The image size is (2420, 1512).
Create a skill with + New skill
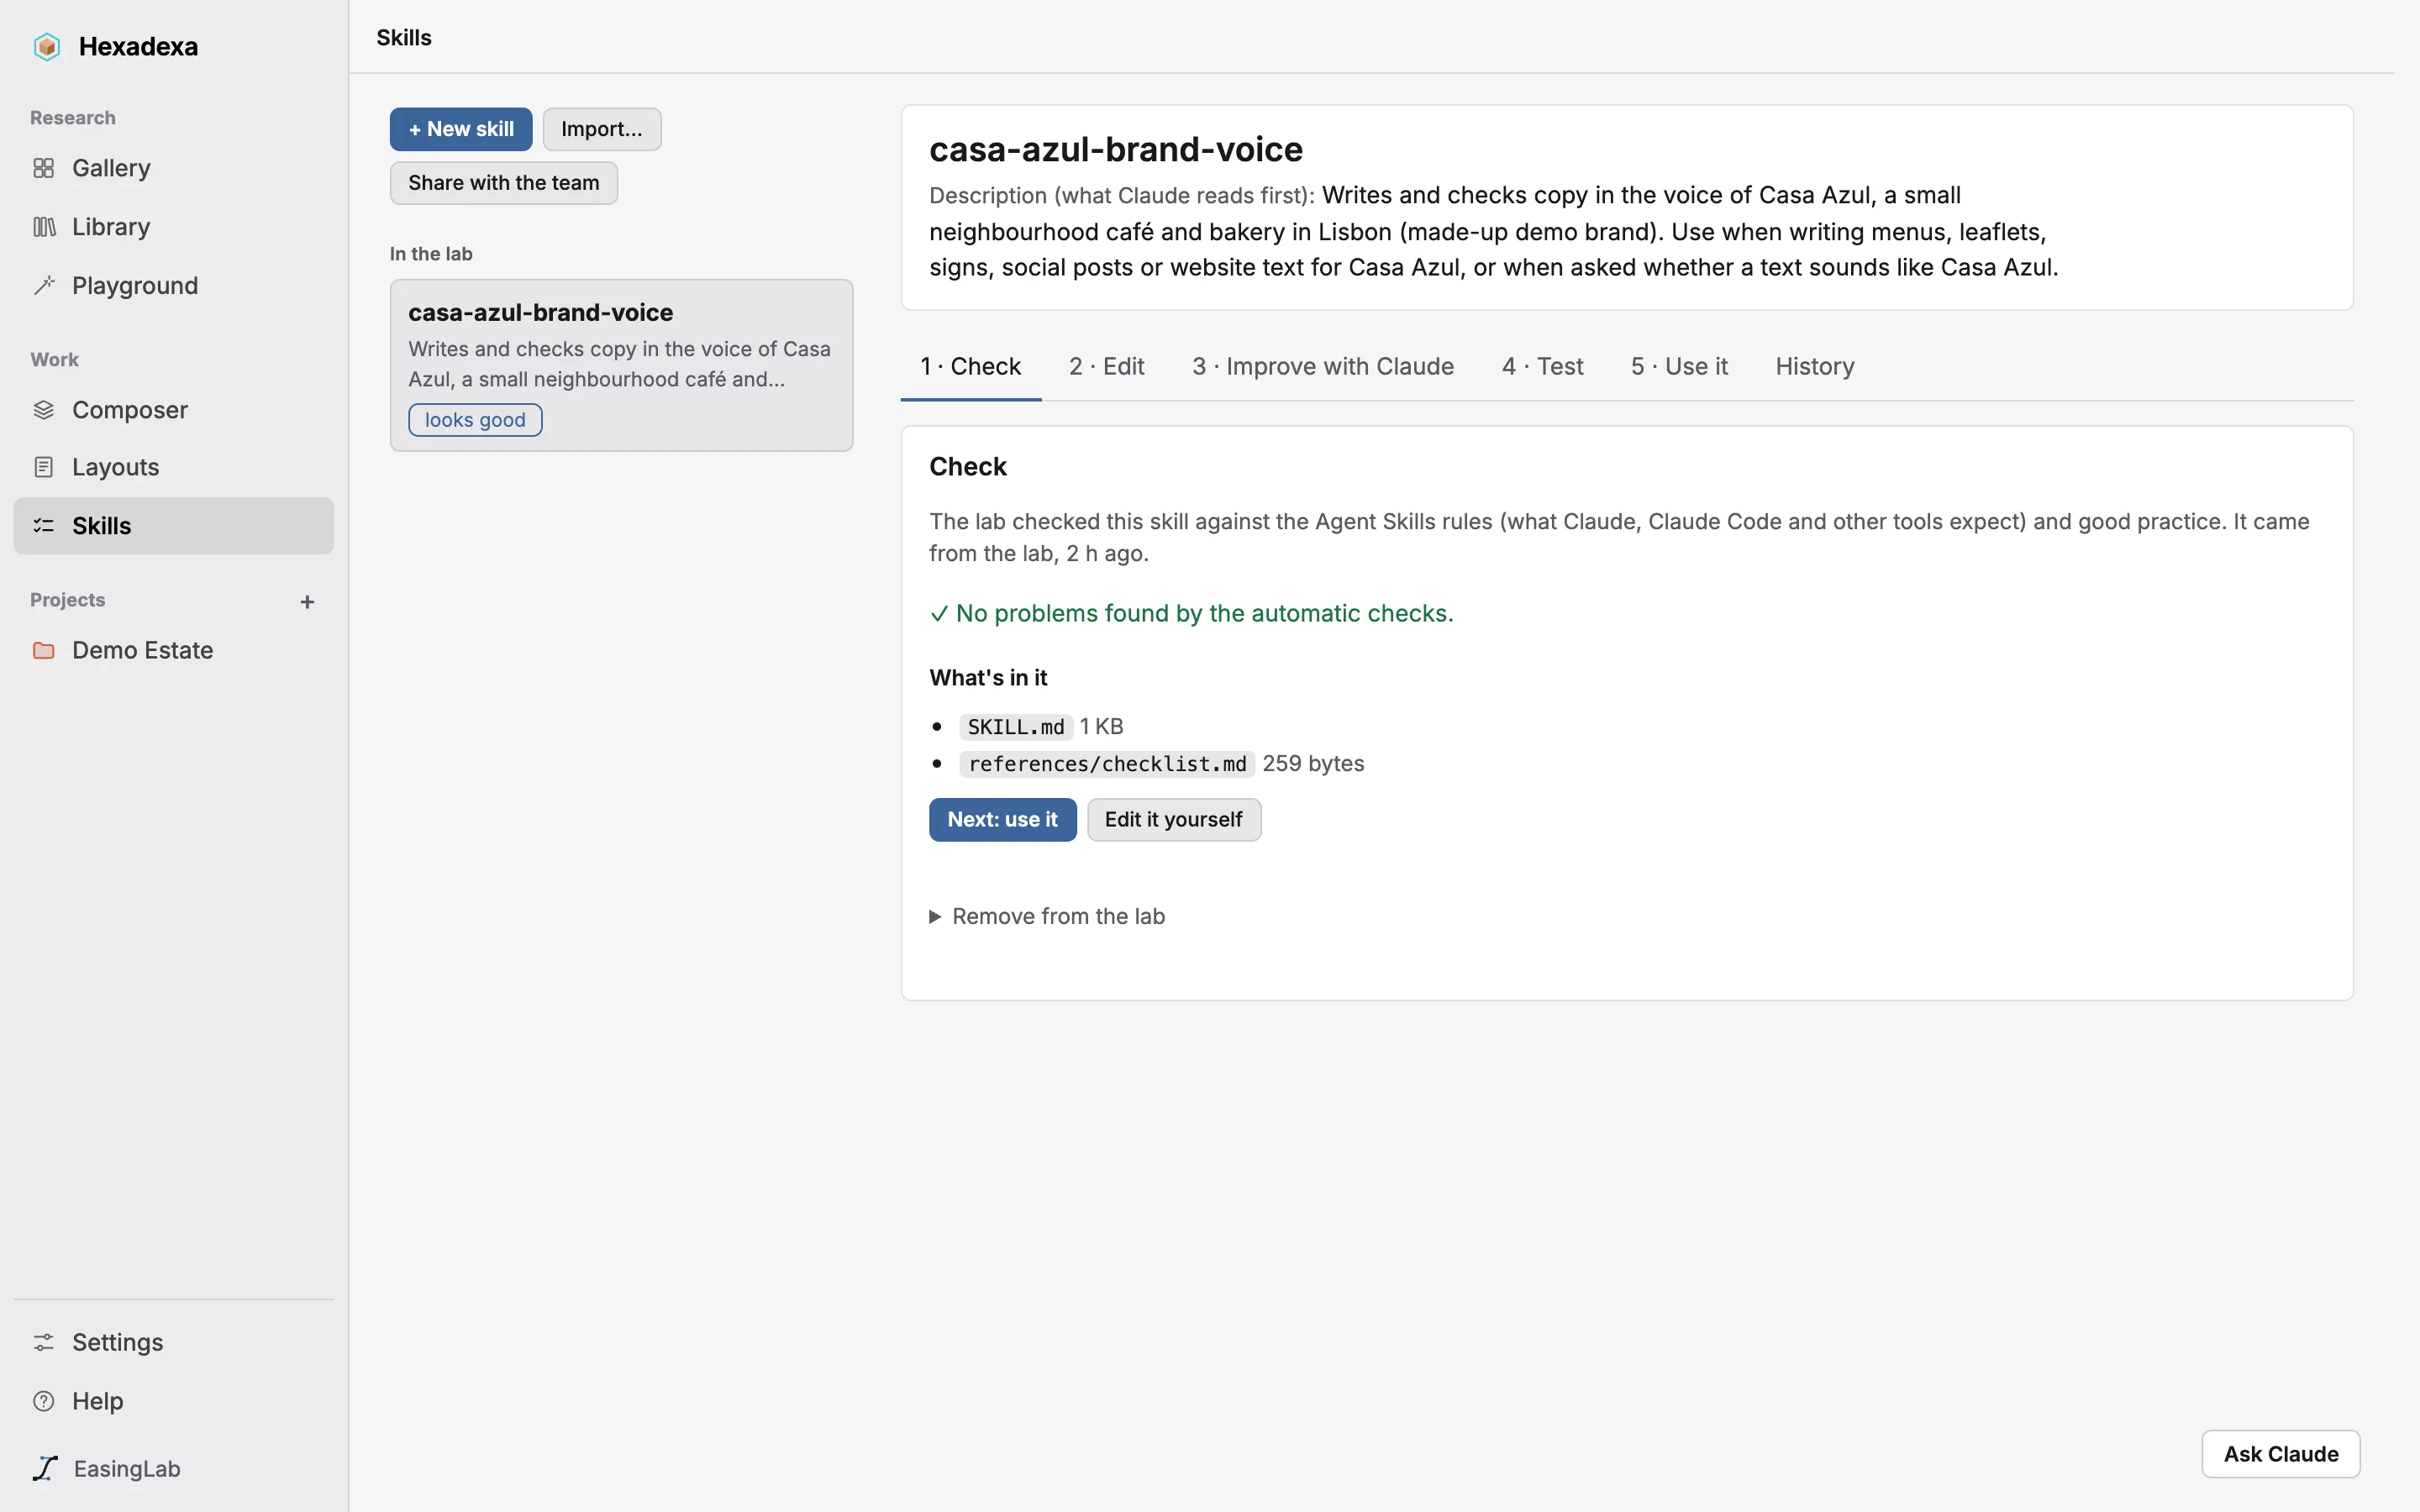point(461,129)
